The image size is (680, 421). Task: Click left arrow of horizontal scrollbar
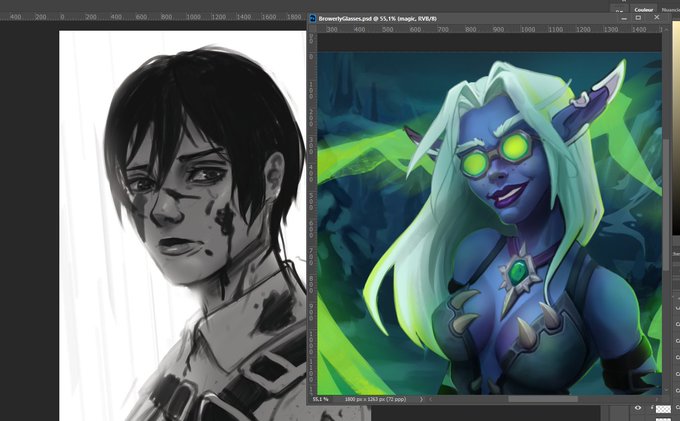click(431, 399)
